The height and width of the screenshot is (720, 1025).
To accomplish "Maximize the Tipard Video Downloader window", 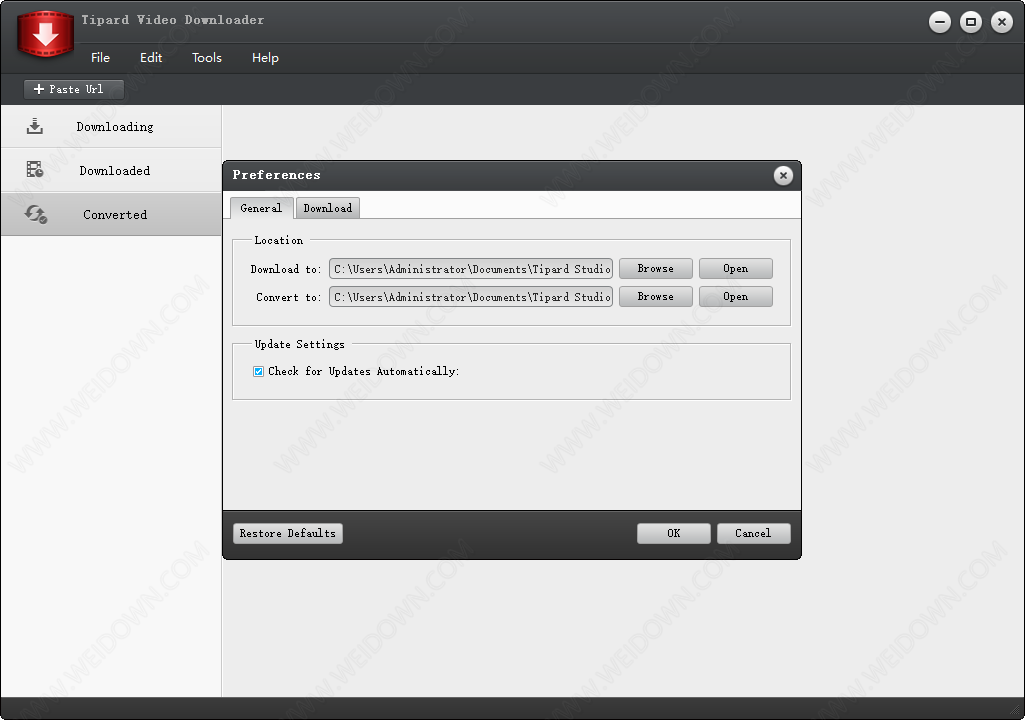I will point(971,22).
